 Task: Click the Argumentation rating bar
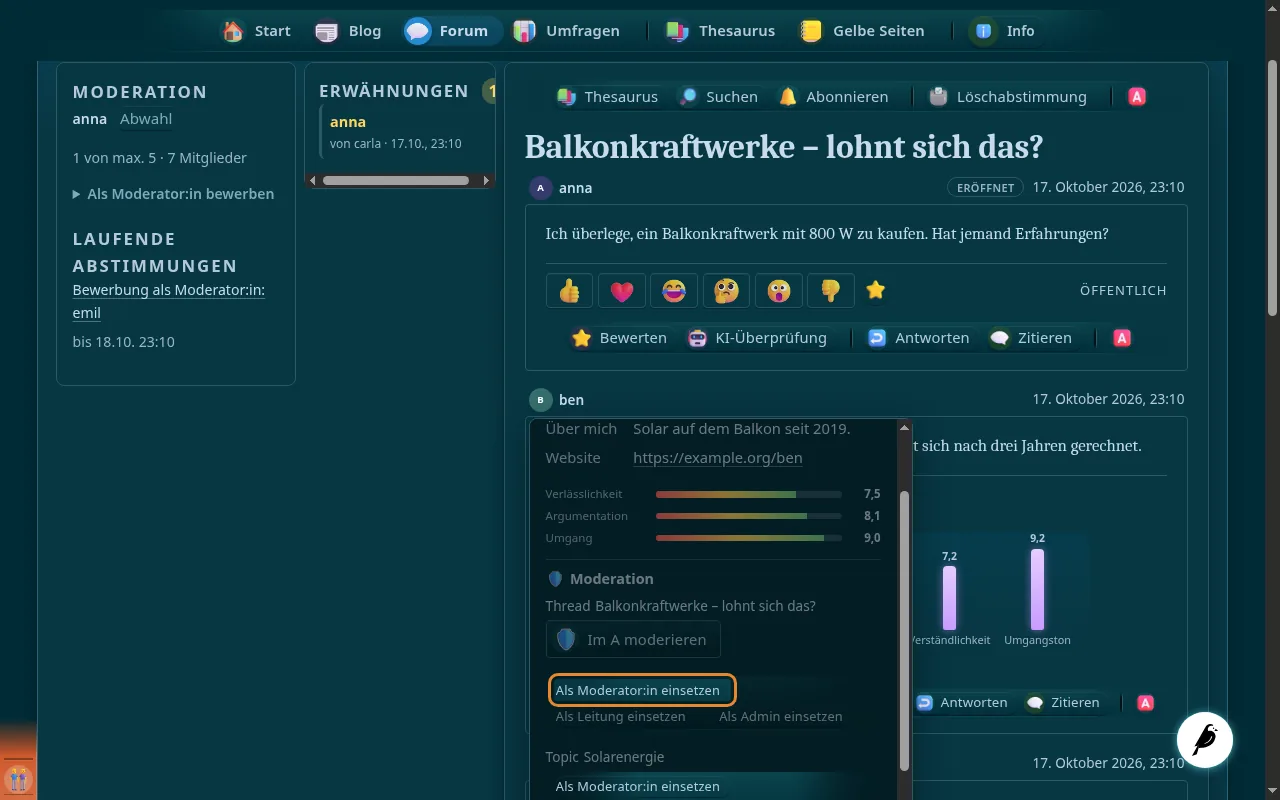click(748, 516)
